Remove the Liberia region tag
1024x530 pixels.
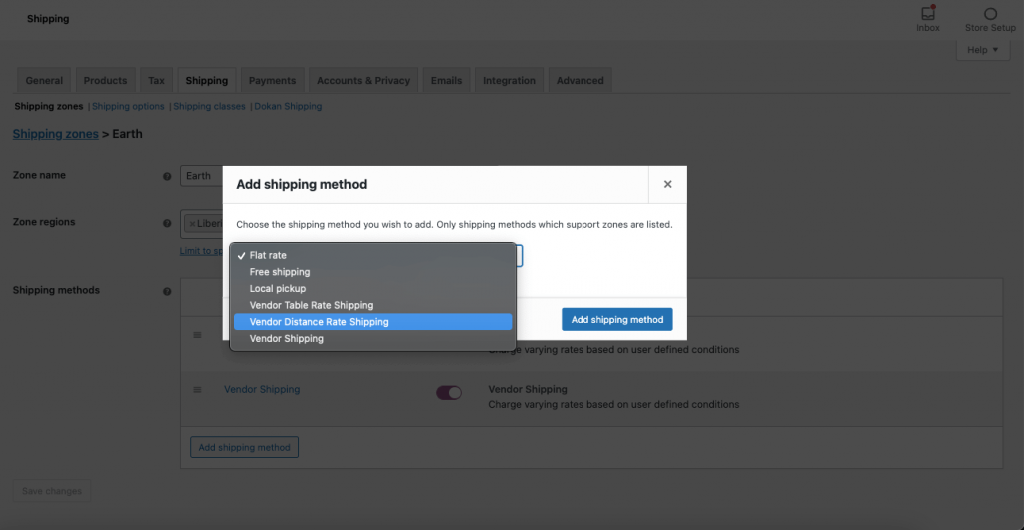point(192,224)
